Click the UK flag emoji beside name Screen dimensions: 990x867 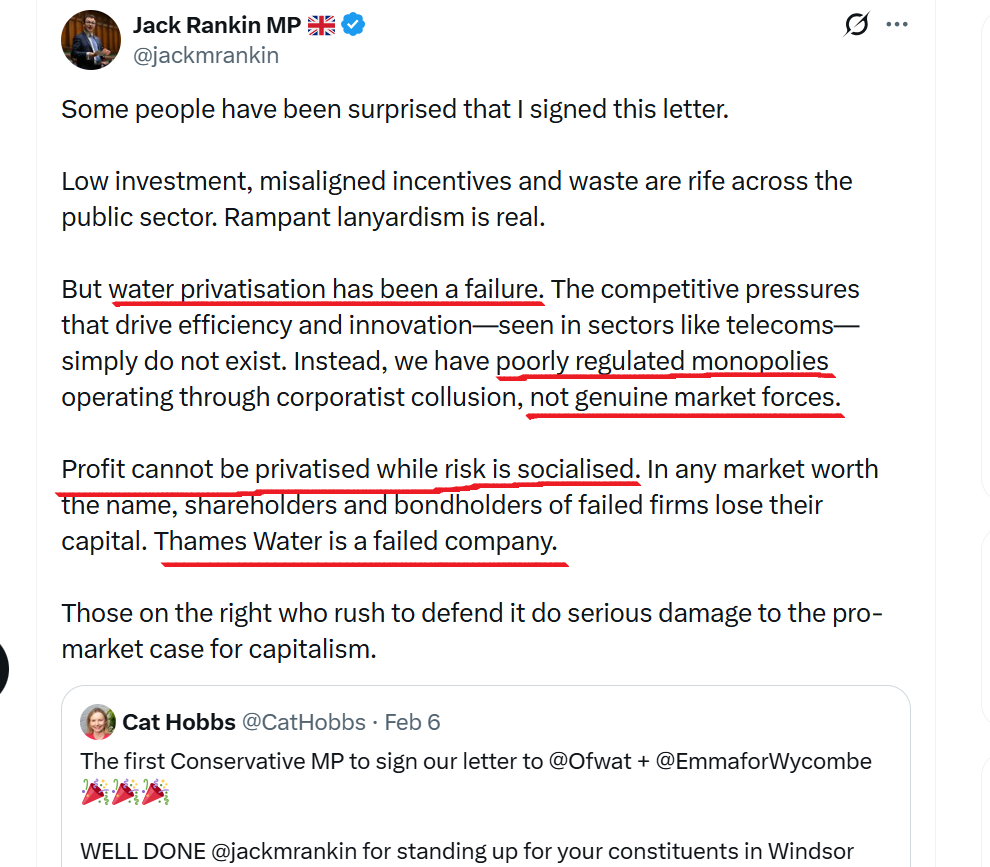321,26
